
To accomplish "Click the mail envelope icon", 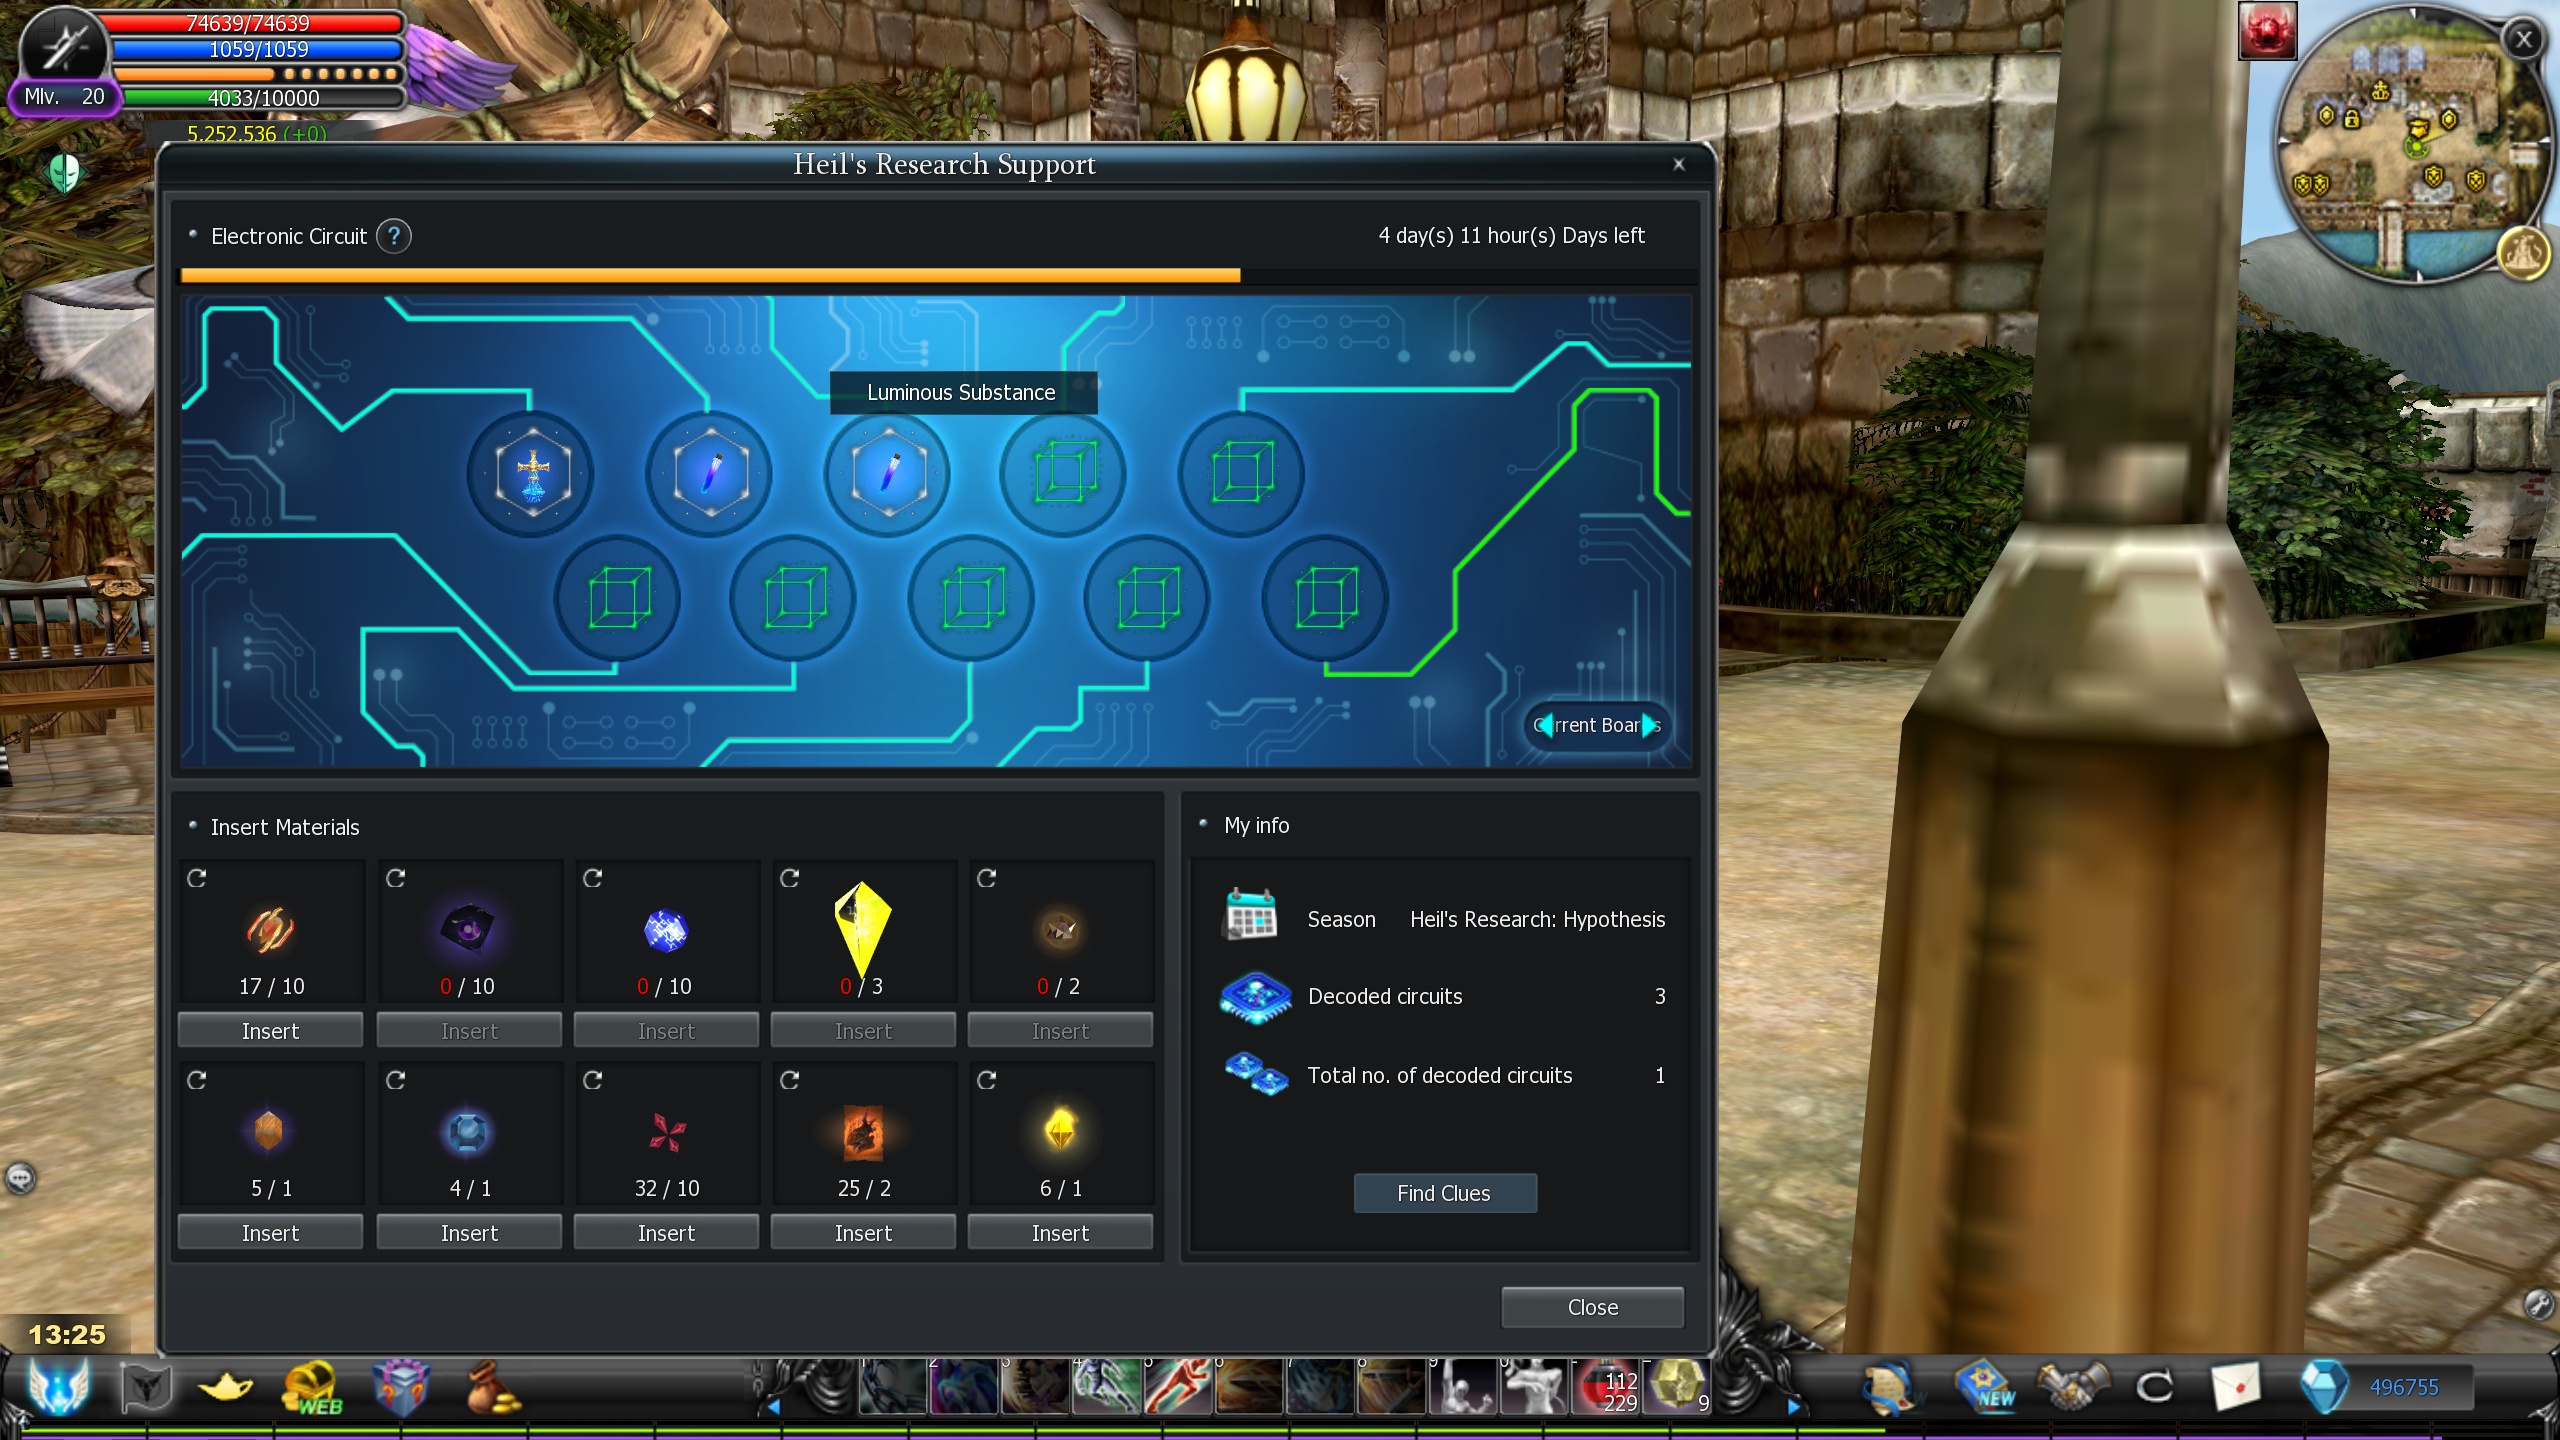I will (2235, 1388).
